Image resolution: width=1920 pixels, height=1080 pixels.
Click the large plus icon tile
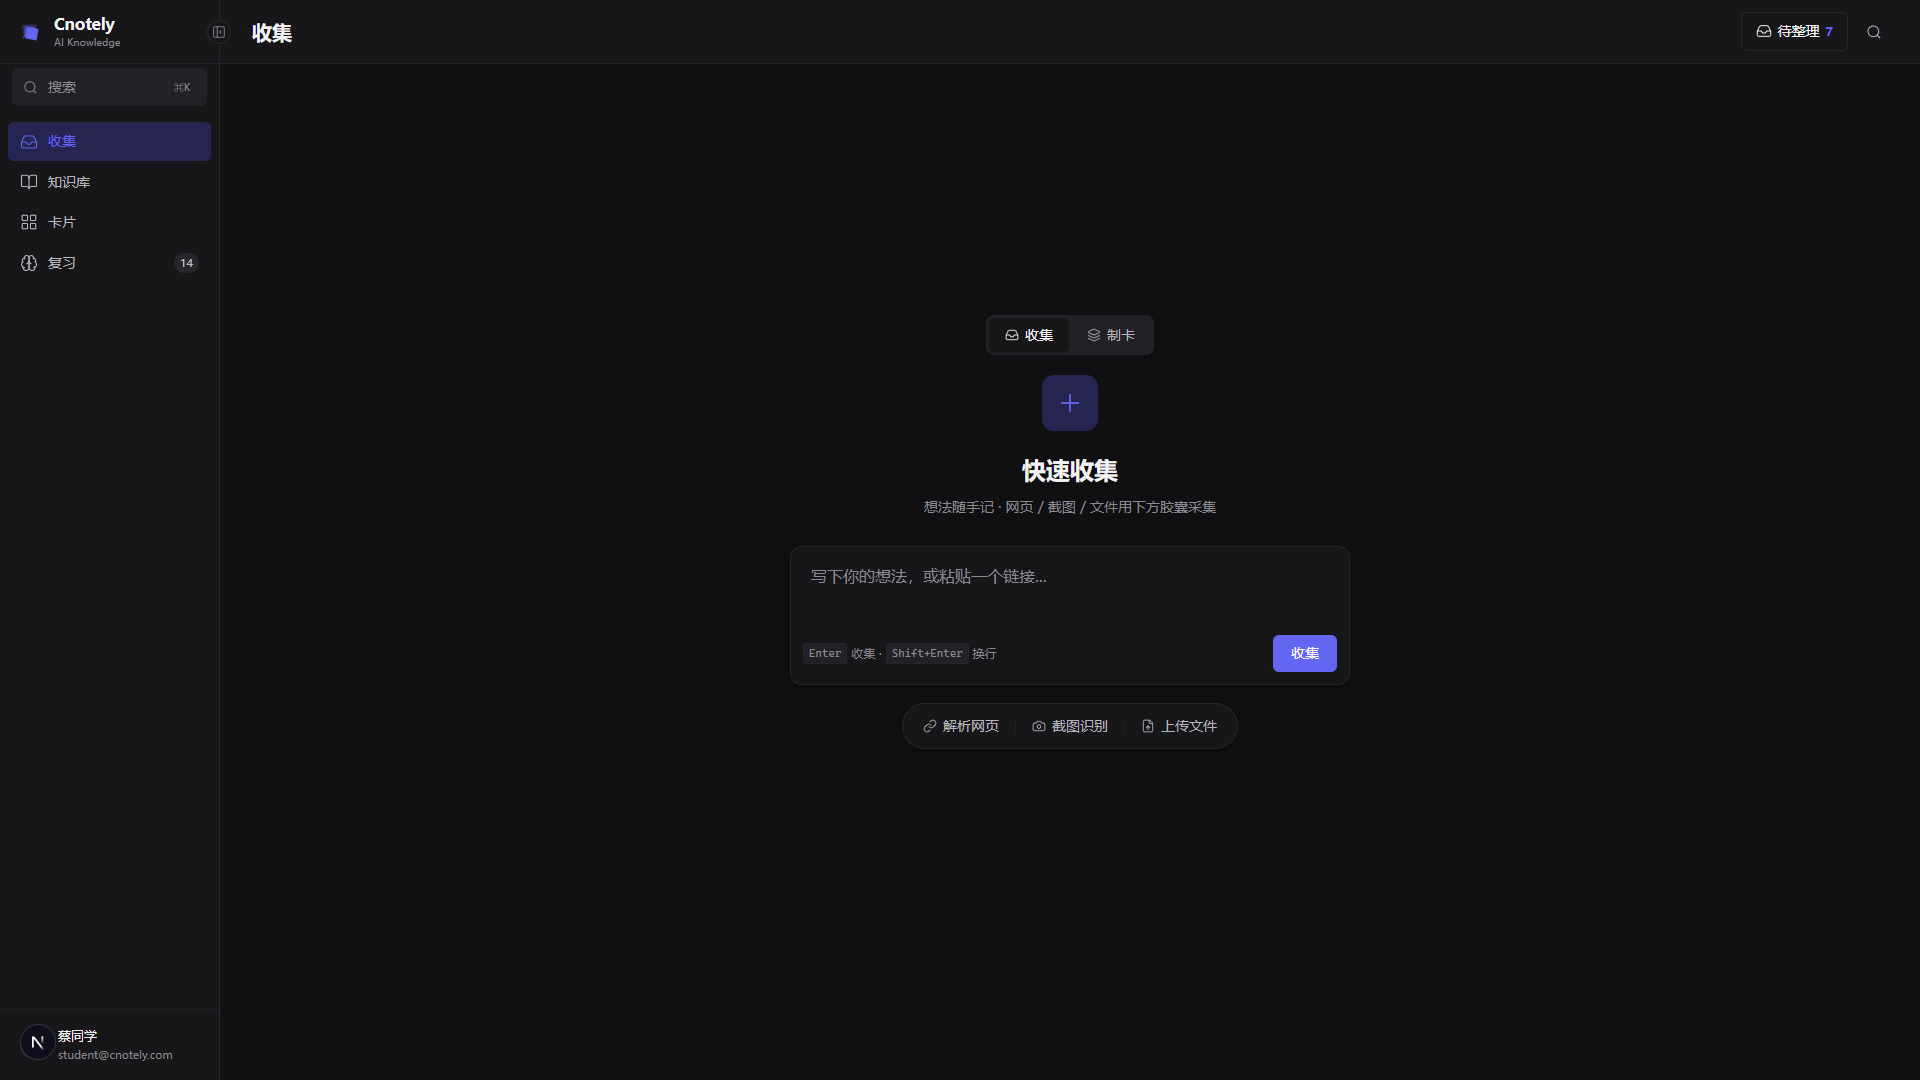1070,403
